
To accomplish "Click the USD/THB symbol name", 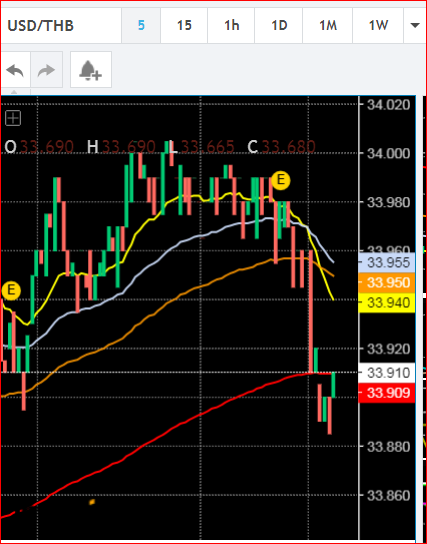I will [41, 26].
